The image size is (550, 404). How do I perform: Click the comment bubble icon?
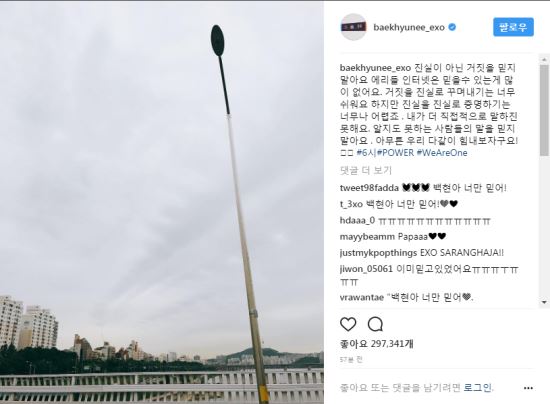click(x=375, y=324)
